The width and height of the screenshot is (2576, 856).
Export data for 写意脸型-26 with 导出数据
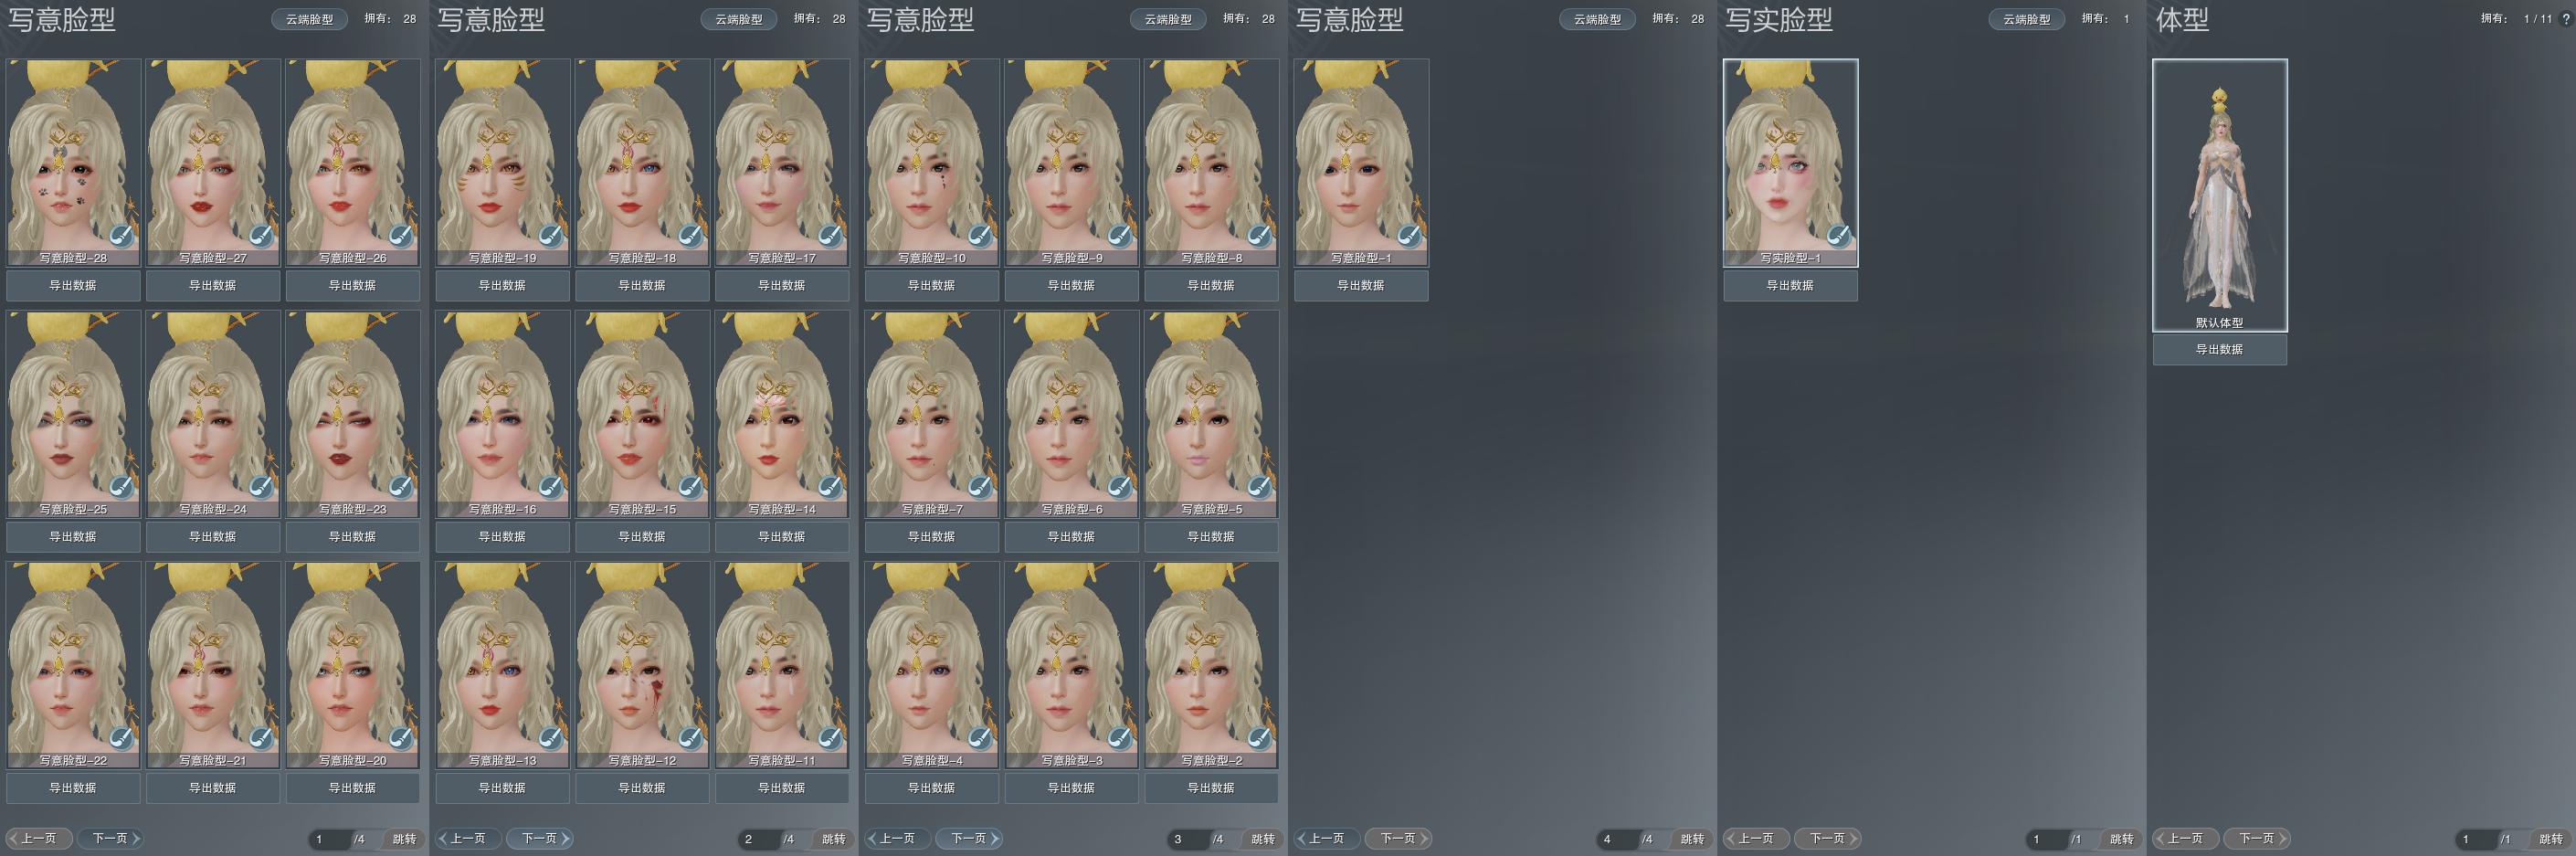(x=352, y=285)
